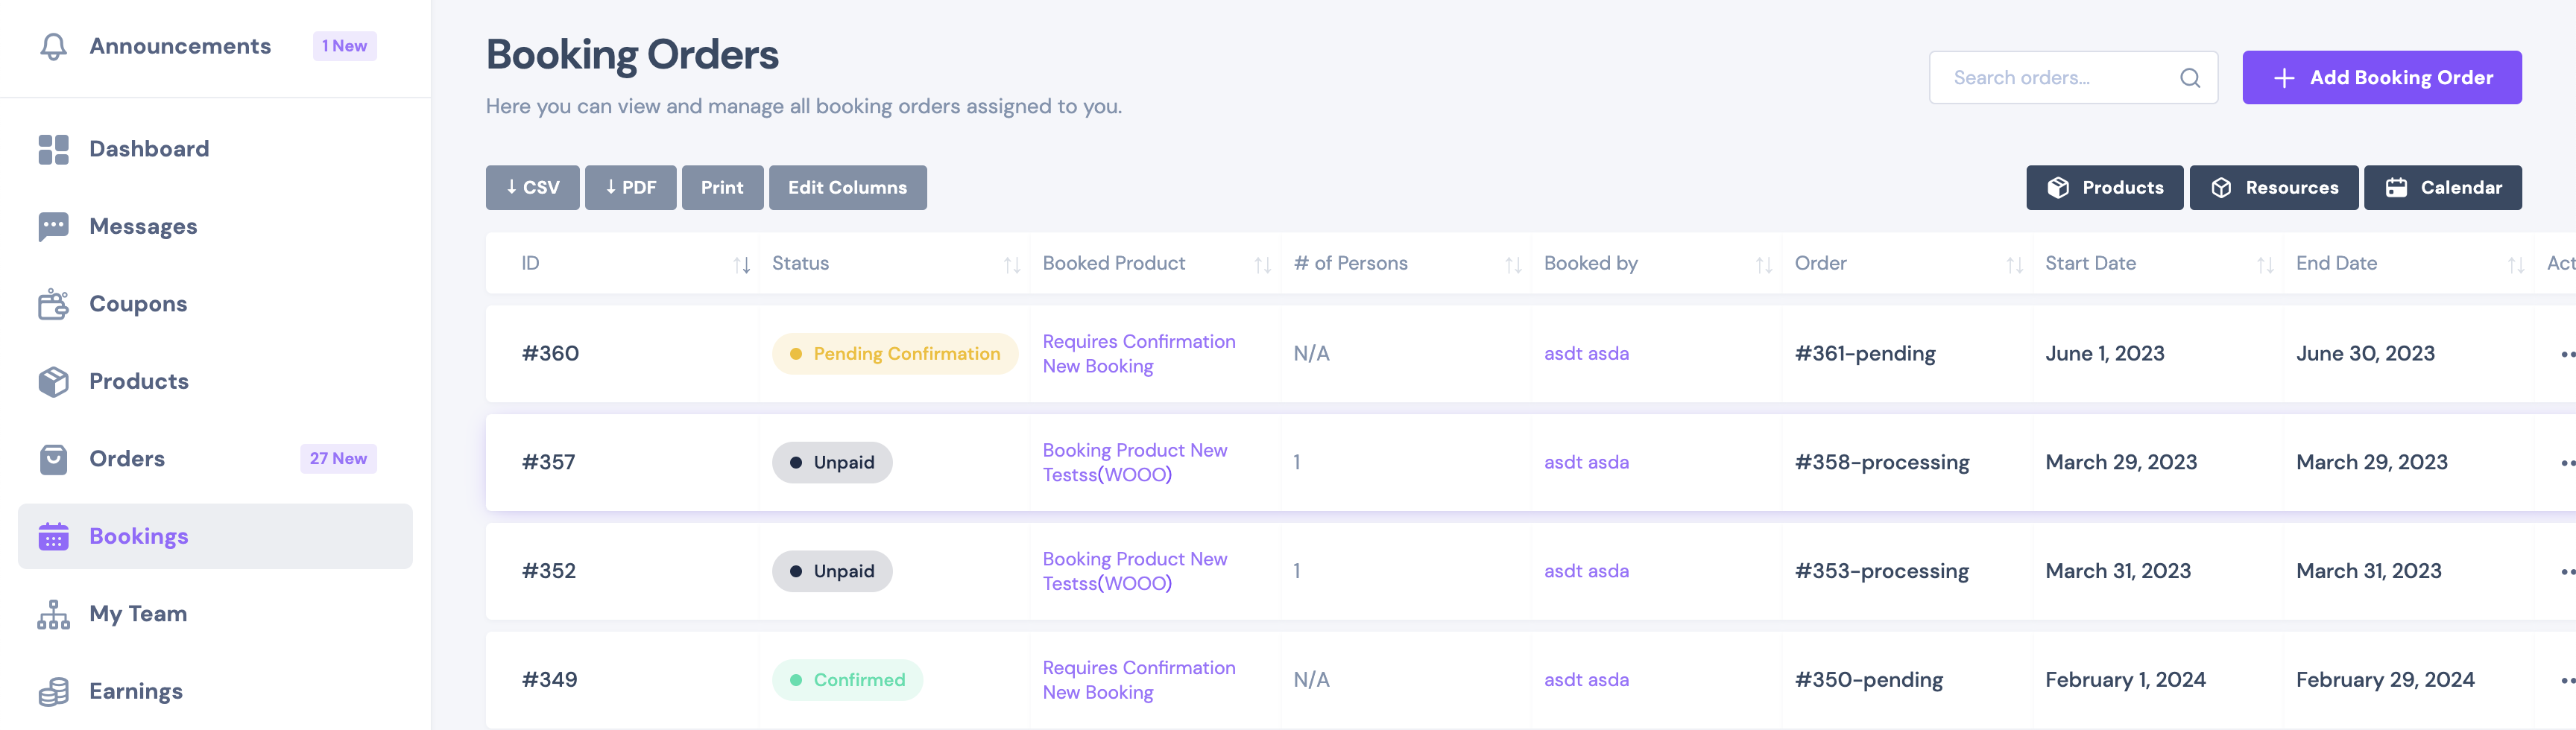Open Messages in sidebar menu
The image size is (2576, 730).
click(x=215, y=227)
